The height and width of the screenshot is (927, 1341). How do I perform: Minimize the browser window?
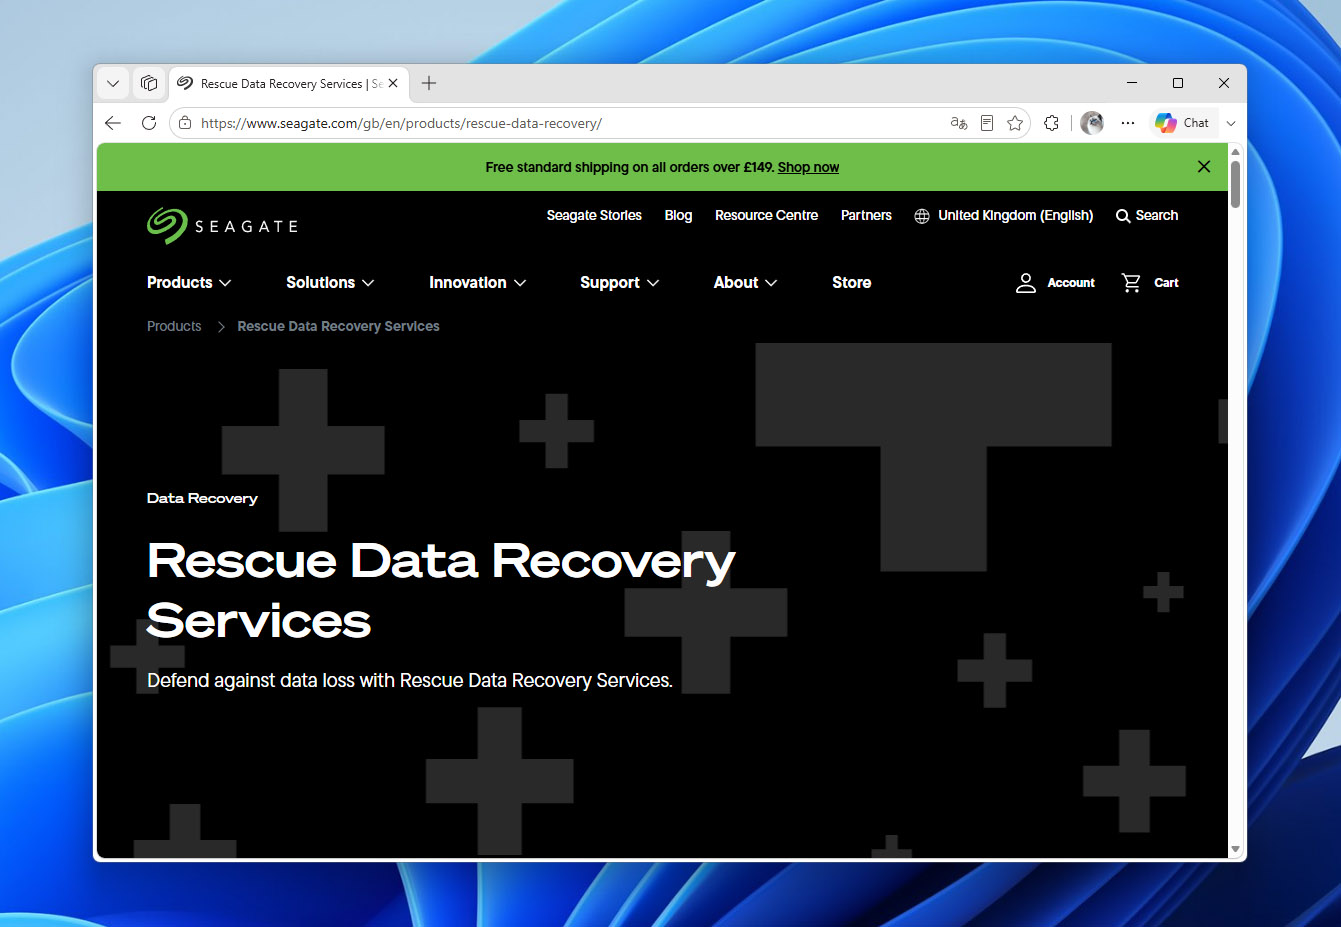click(1132, 83)
